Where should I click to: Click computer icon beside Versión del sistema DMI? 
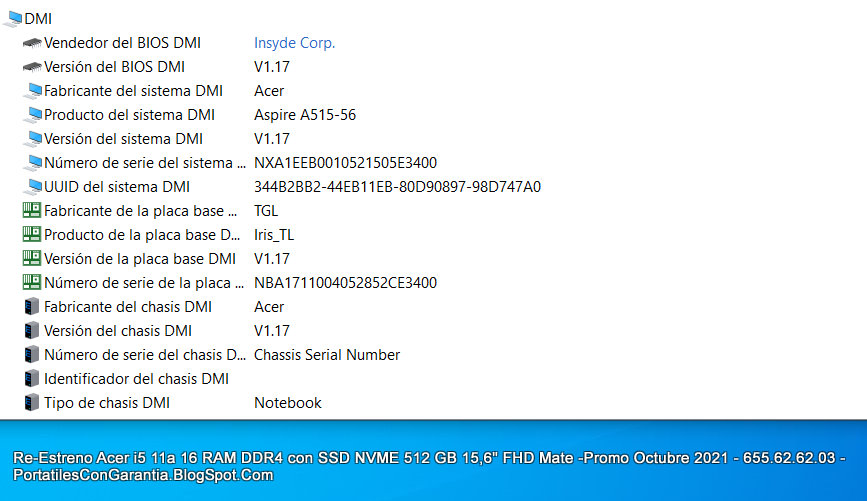coord(33,139)
